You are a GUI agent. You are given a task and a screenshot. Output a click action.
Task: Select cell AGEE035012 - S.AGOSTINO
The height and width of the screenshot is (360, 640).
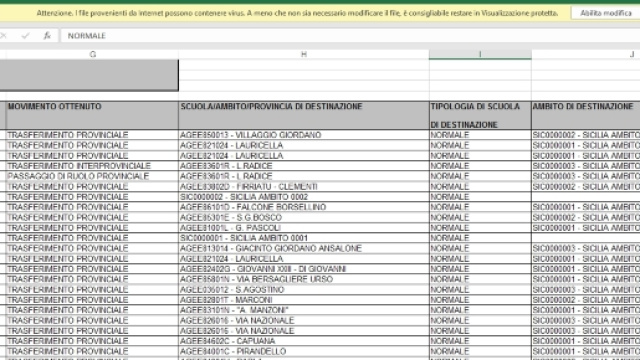pyautogui.click(x=304, y=290)
